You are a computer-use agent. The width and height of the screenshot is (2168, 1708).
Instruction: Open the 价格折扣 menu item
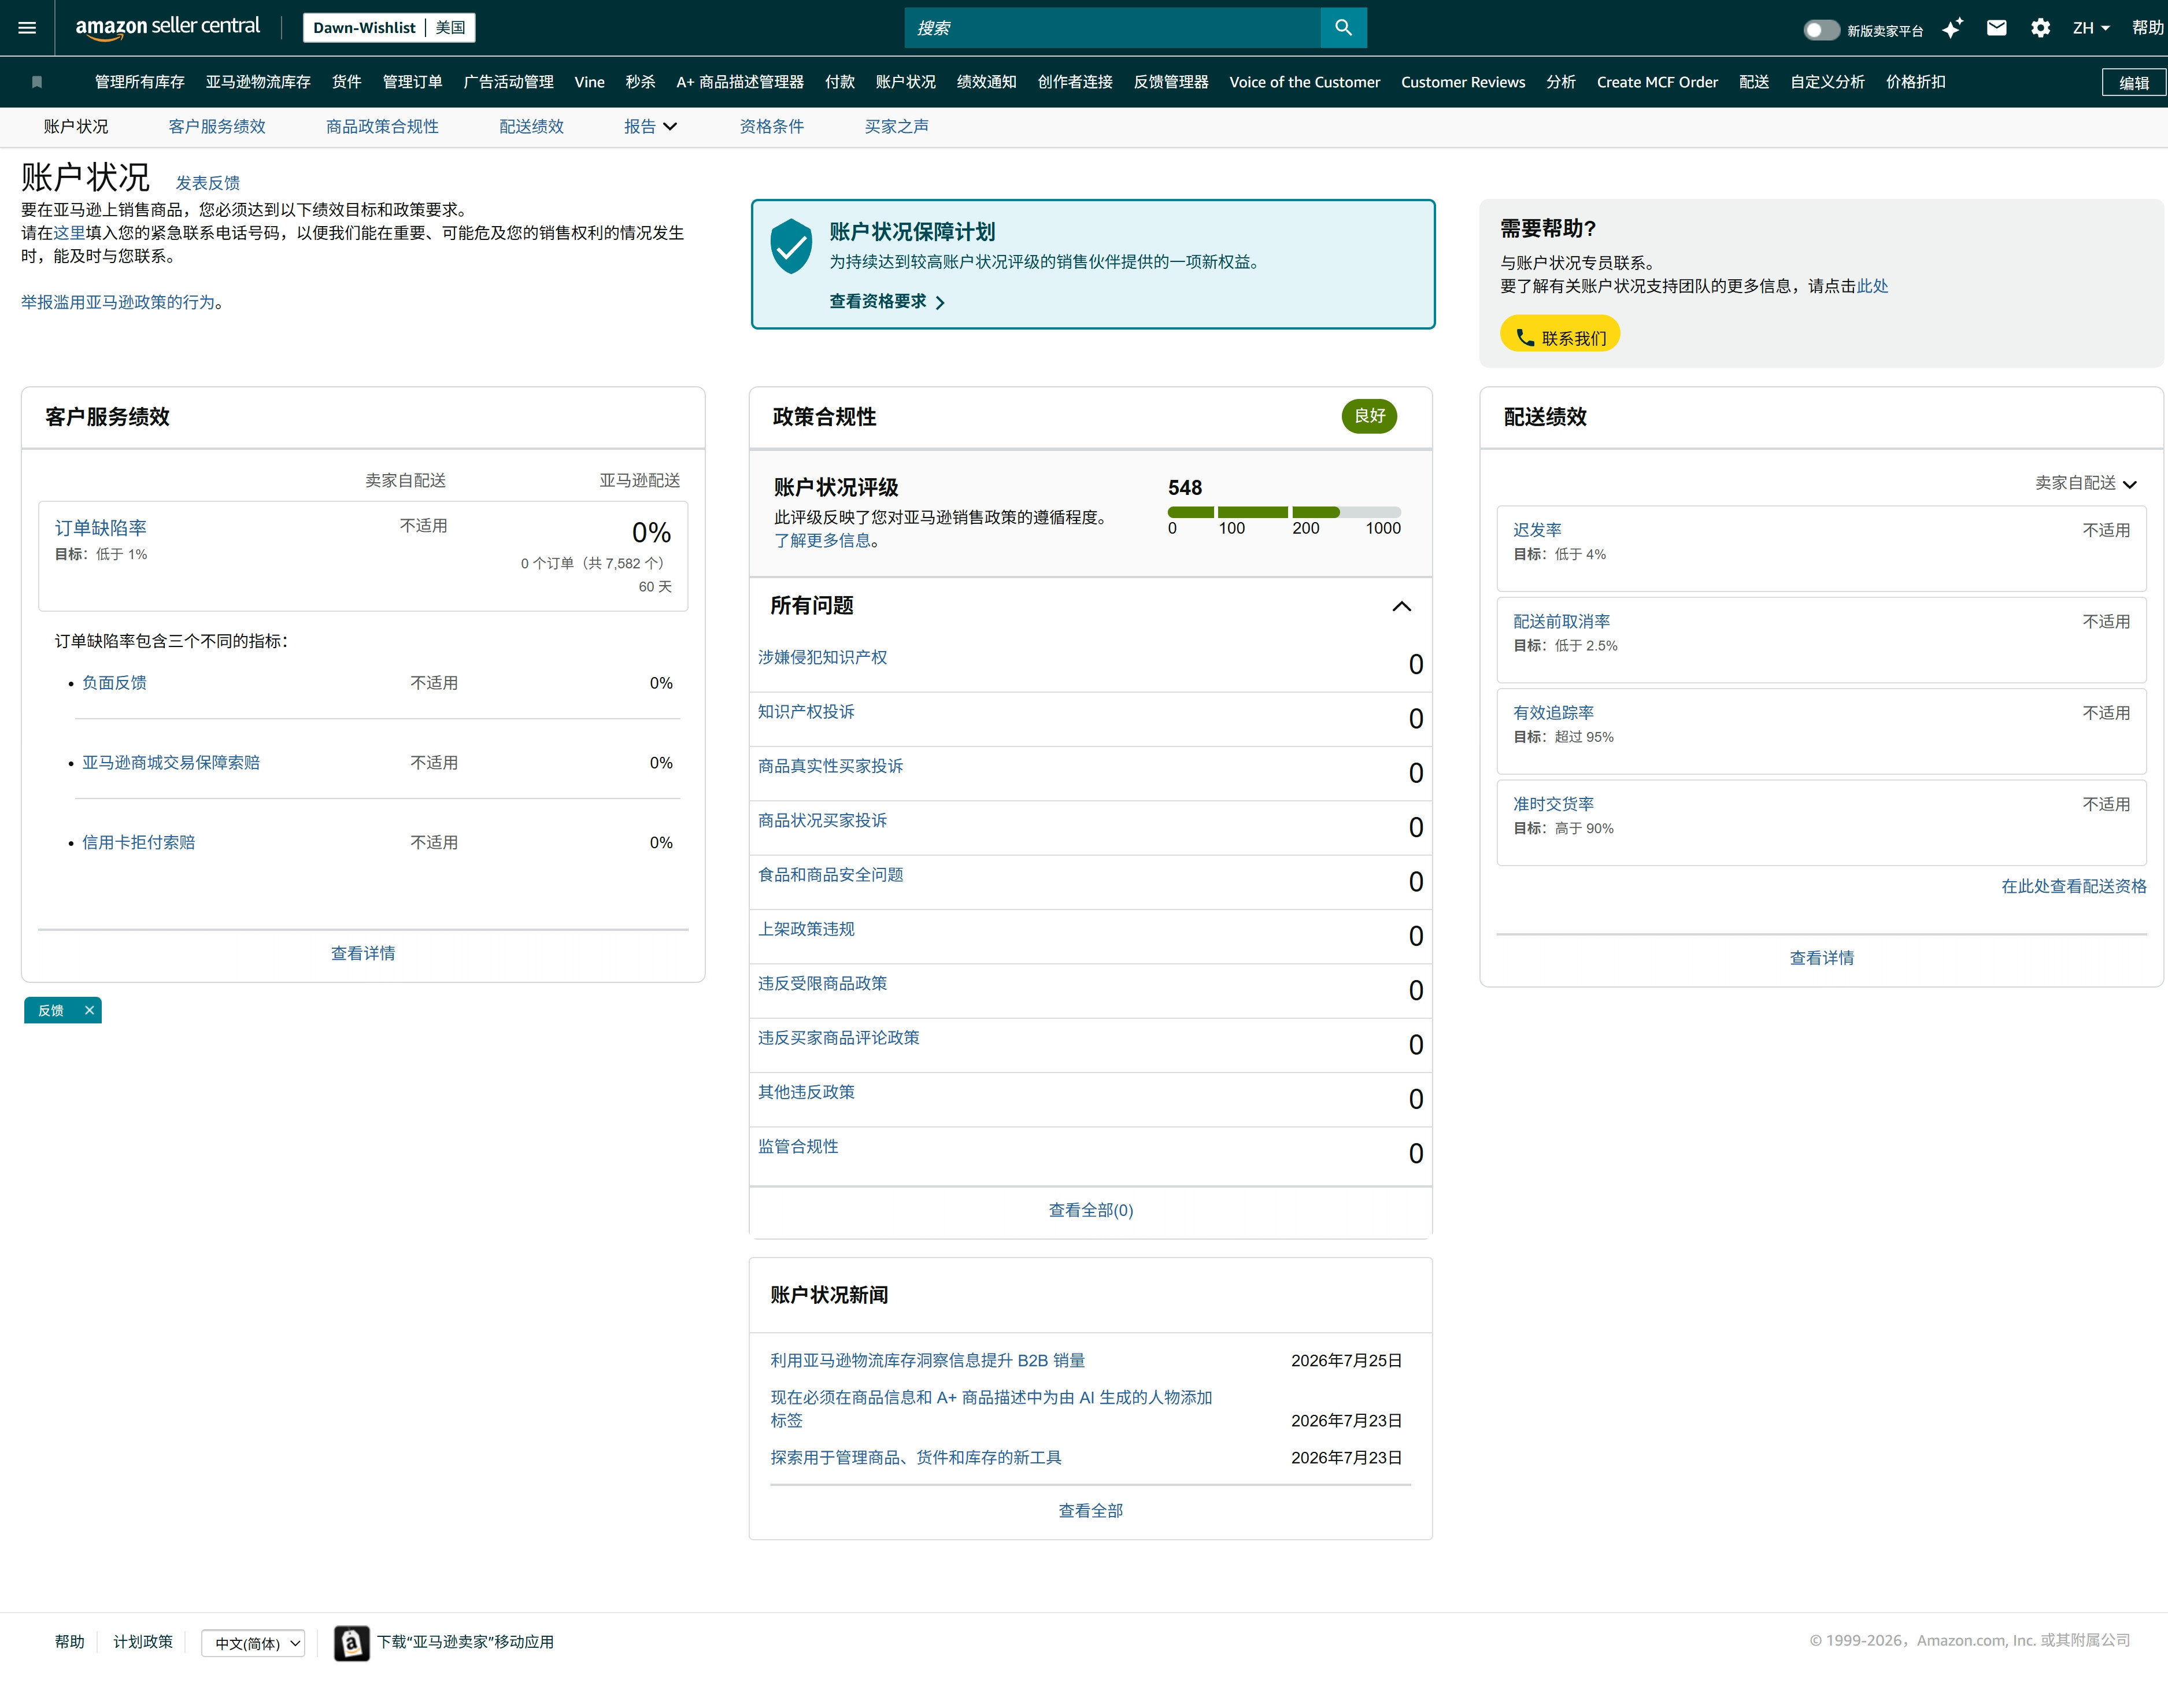coord(1915,82)
